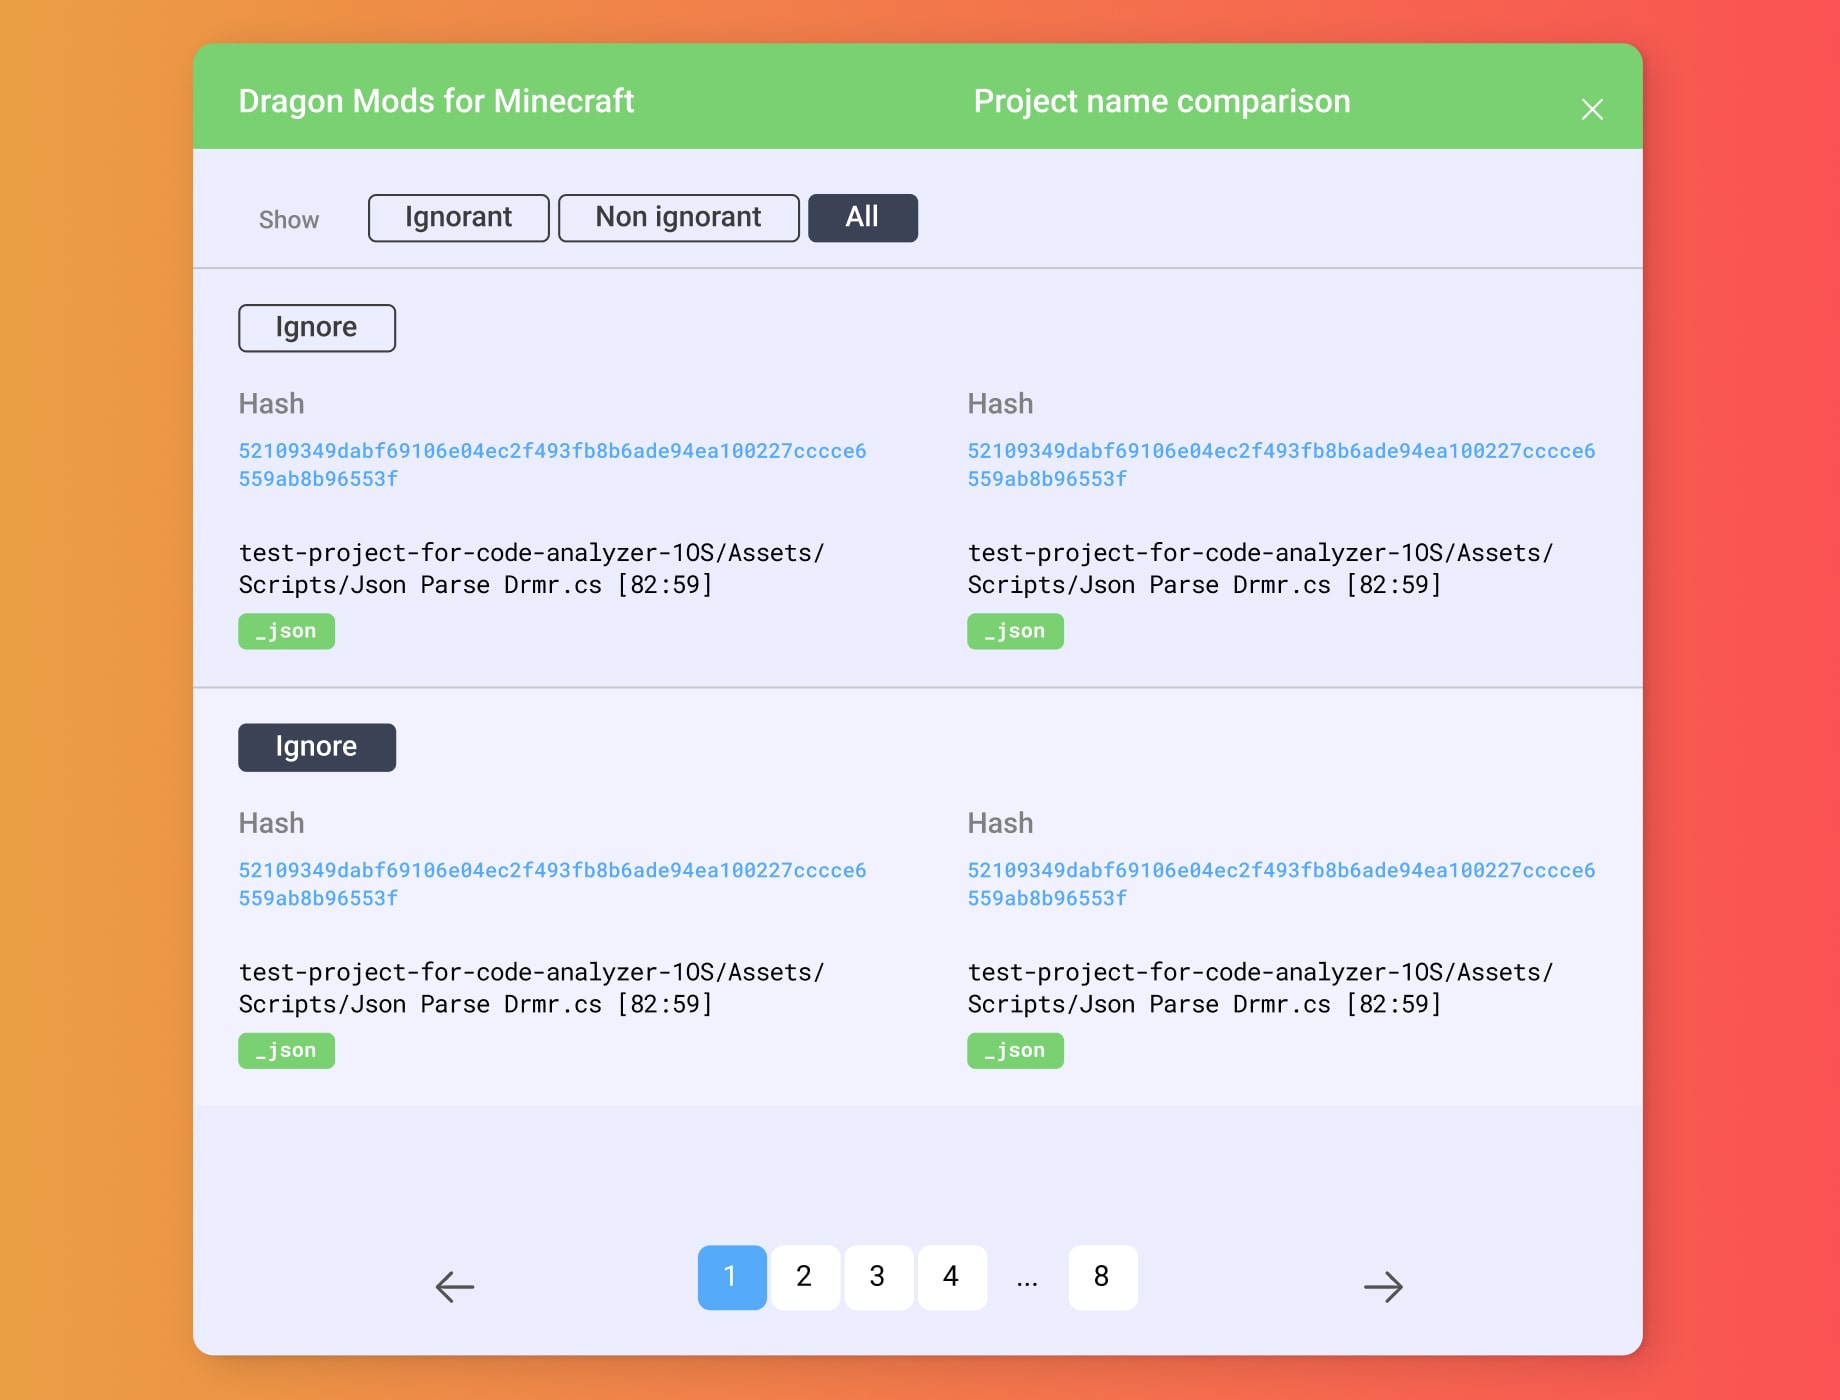Navigate to the previous page using the left arrow
This screenshot has width=1840, height=1400.
(x=452, y=1288)
